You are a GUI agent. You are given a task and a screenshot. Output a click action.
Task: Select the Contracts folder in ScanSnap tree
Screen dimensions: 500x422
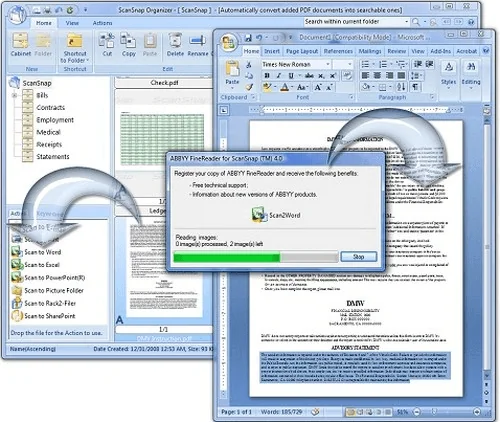pos(50,107)
